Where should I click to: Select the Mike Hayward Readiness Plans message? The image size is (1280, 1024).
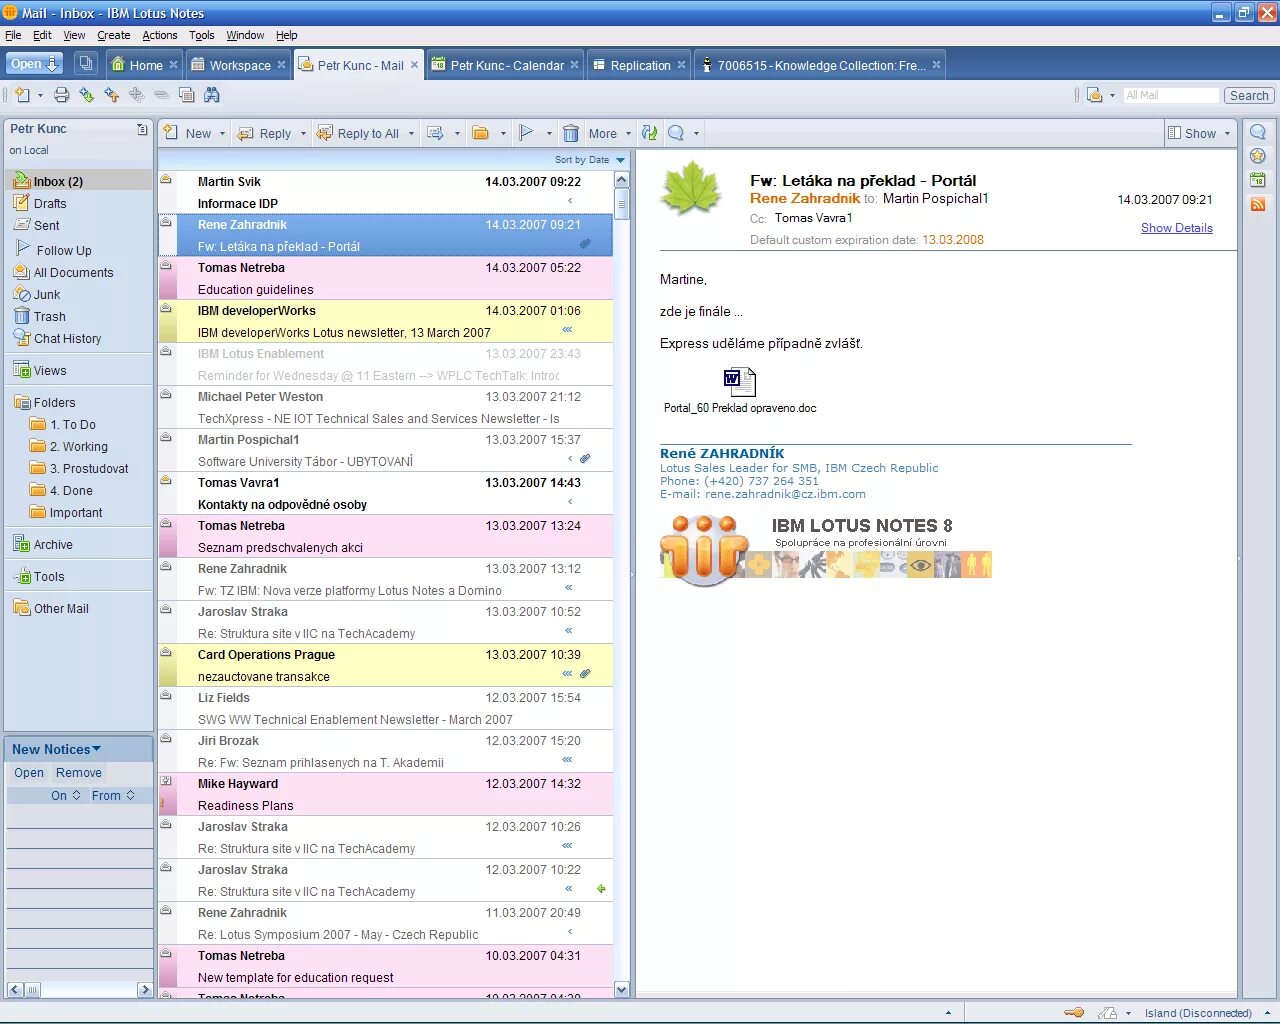[x=385, y=794]
